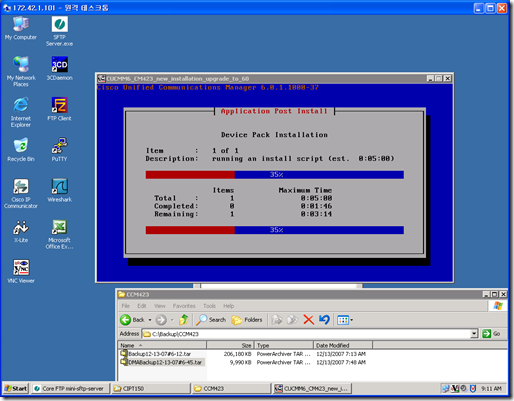Switch to CUCMM6_CM423 taskbar window
This screenshot has width=514, height=401.
point(312,388)
